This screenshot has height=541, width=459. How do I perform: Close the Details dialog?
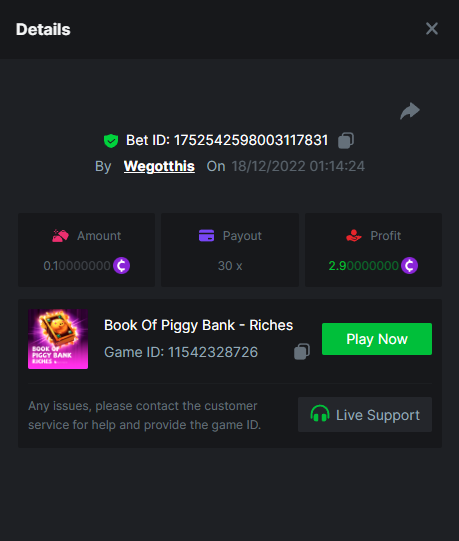(432, 29)
